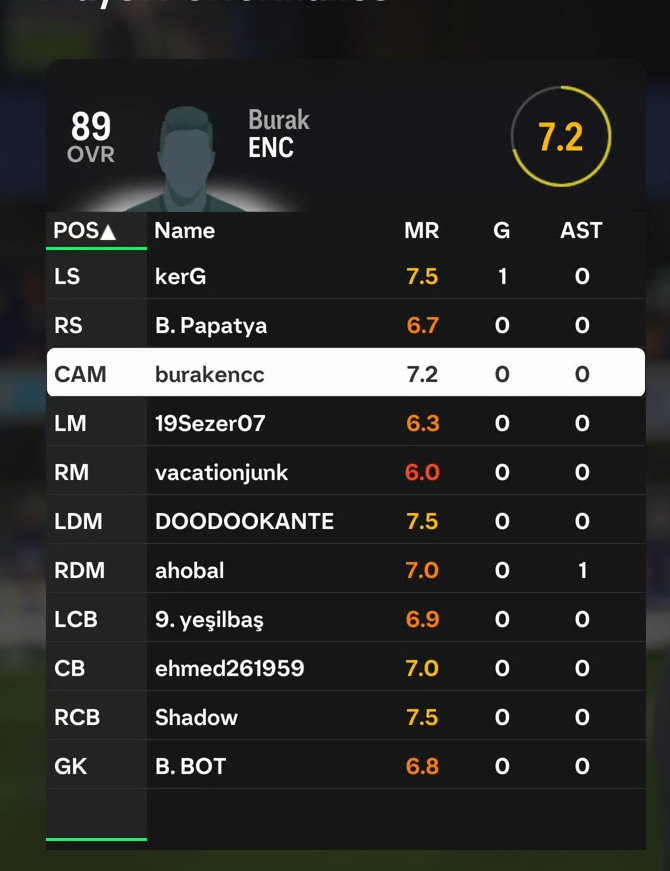Sort by the G goals column
The height and width of the screenshot is (871, 670).
pyautogui.click(x=501, y=231)
